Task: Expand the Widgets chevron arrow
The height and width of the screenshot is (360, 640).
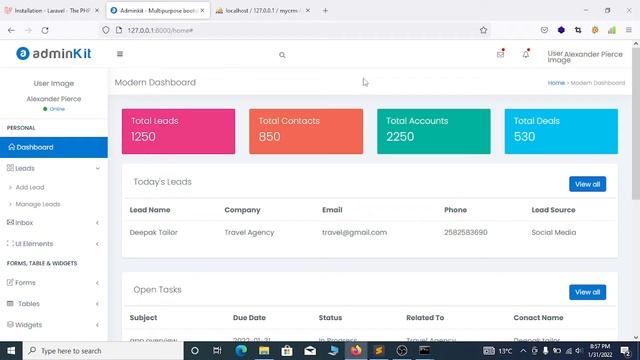Action: coord(97,325)
